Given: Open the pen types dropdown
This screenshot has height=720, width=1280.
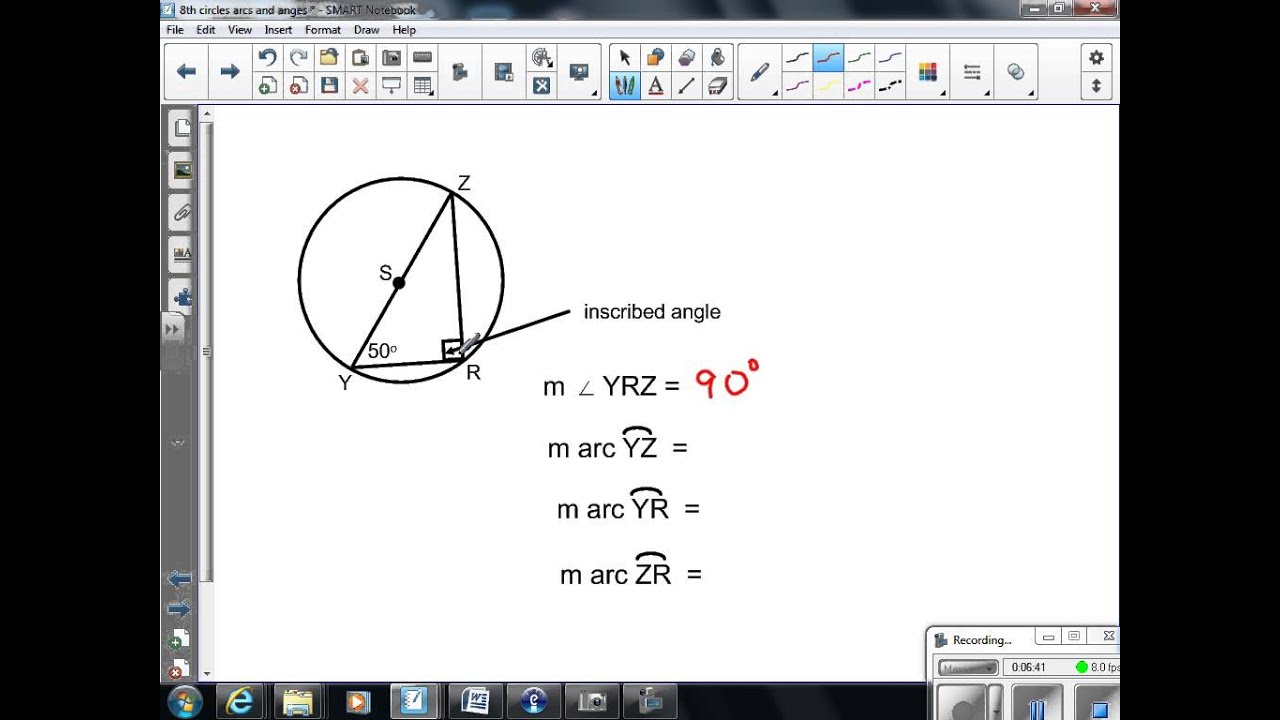Looking at the screenshot, I should [761, 72].
